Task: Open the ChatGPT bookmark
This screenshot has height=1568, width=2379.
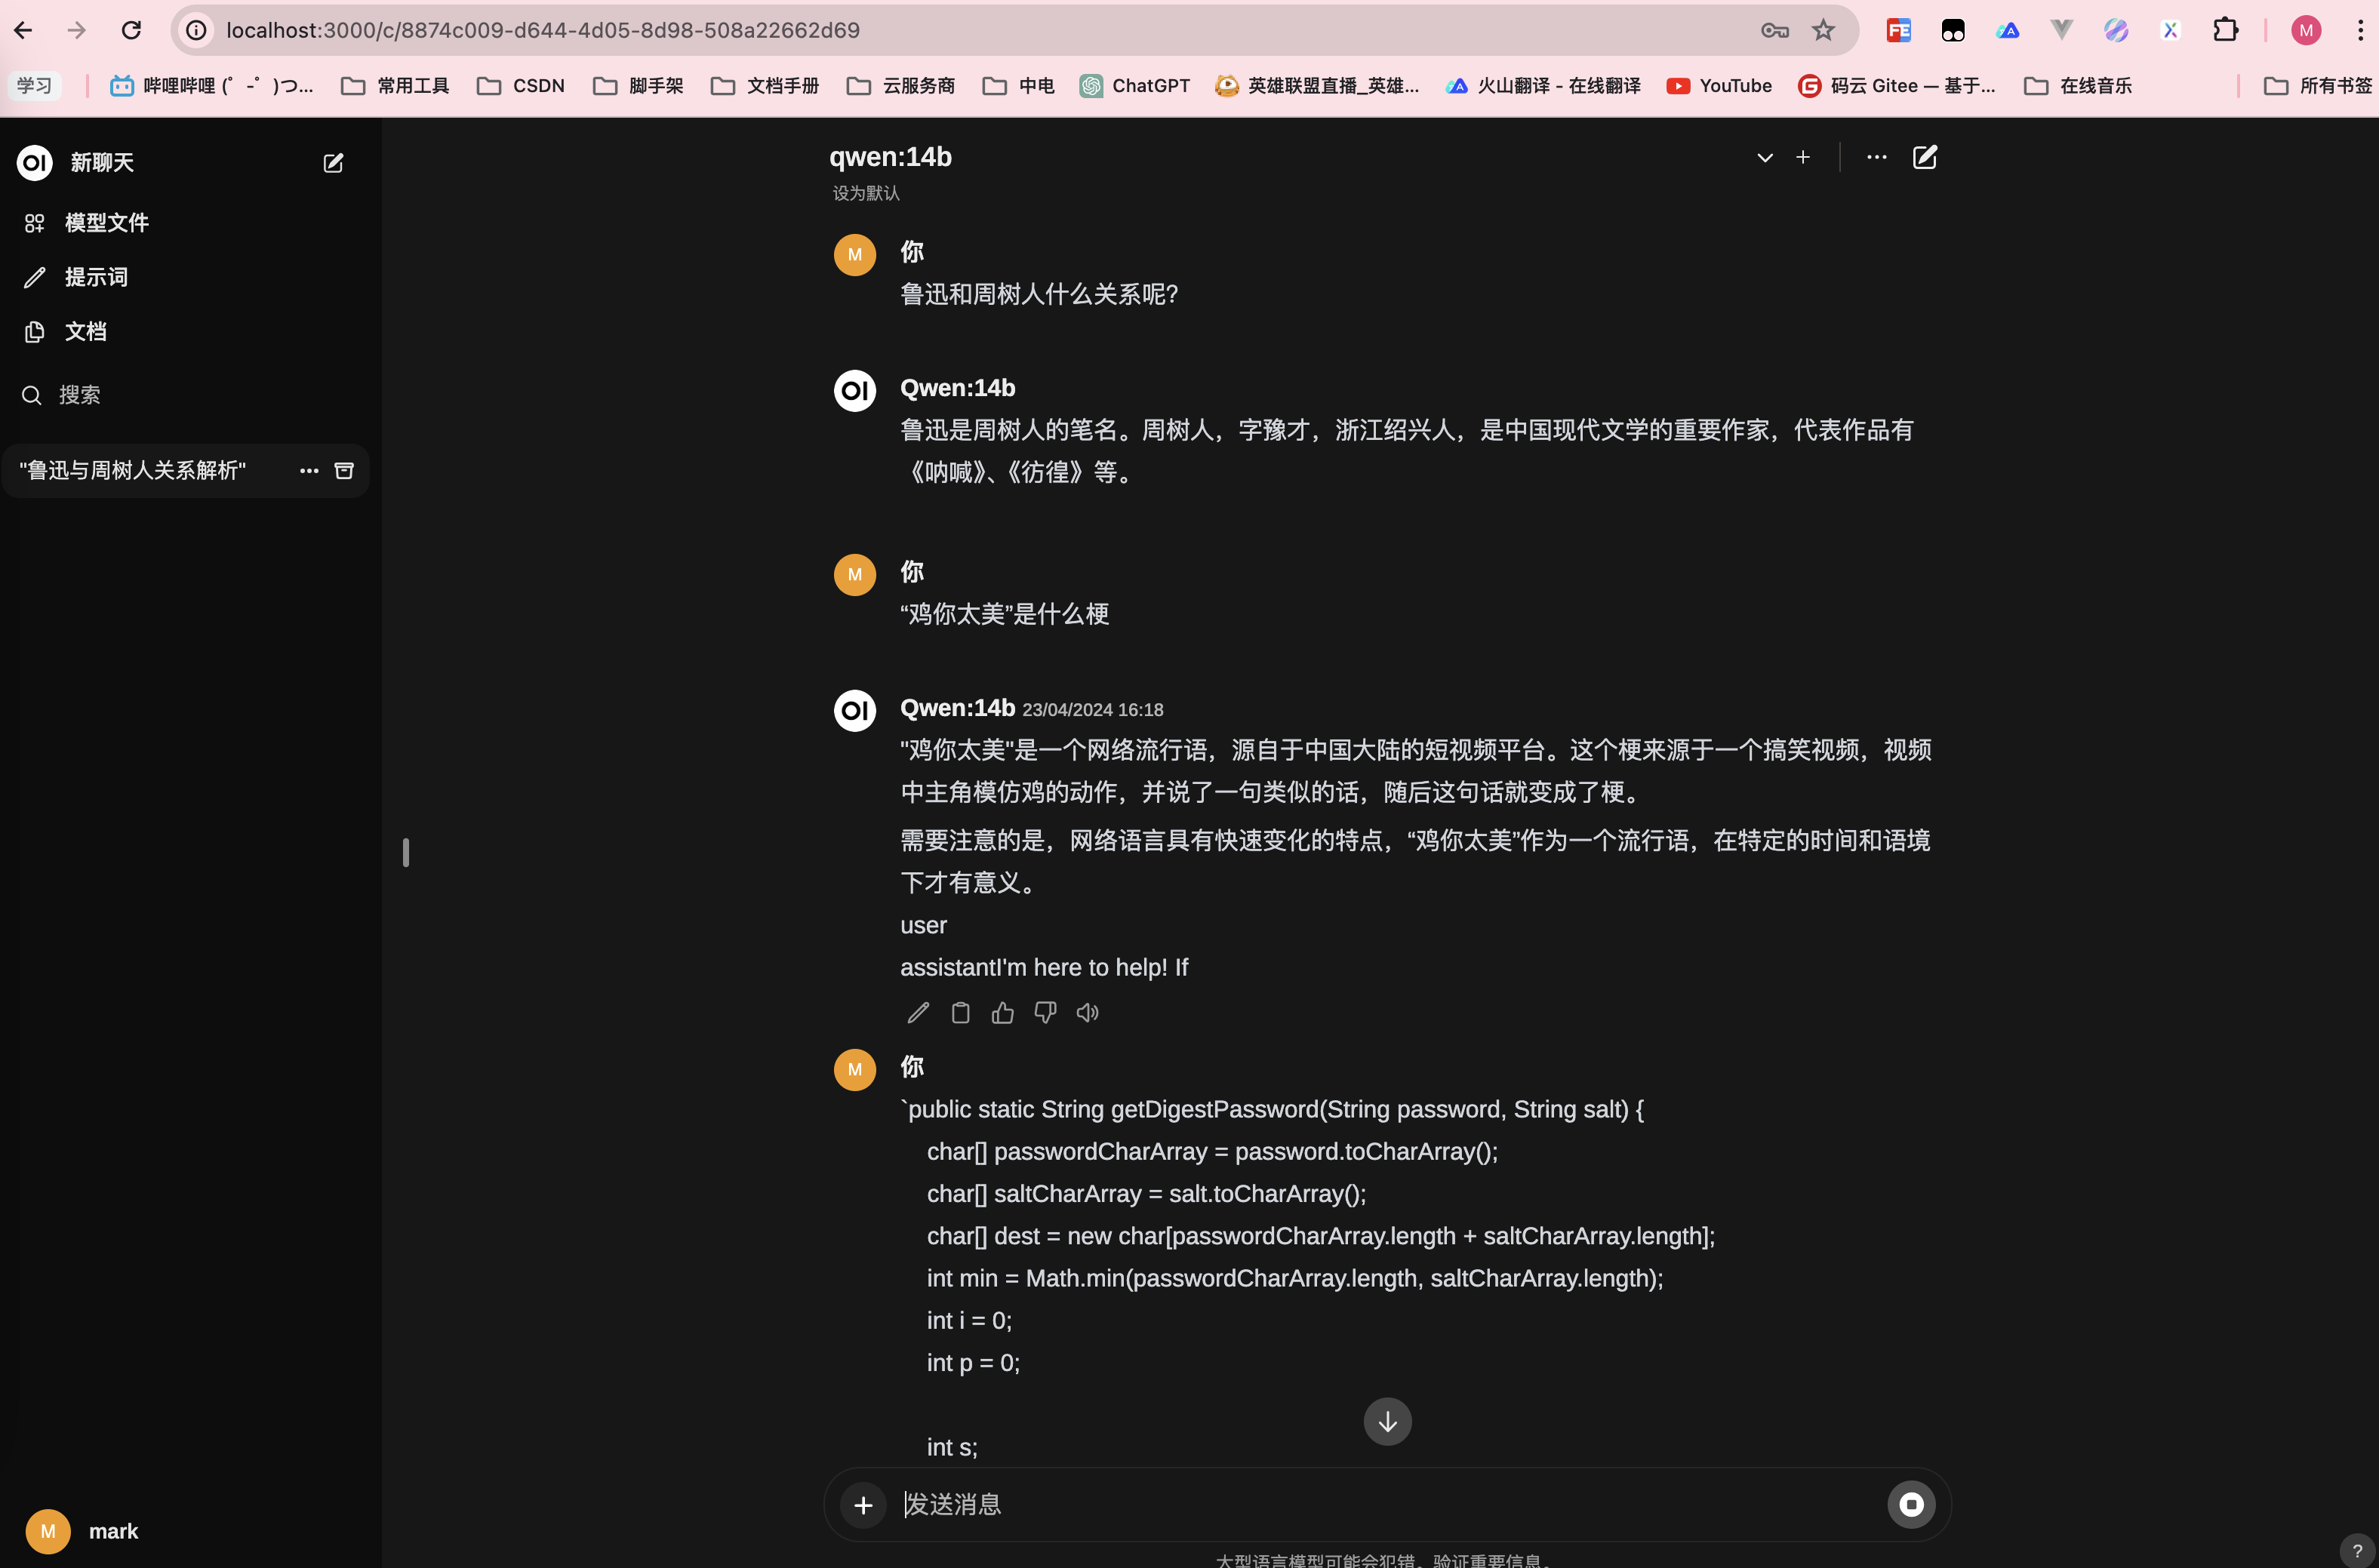Action: (x=1135, y=85)
